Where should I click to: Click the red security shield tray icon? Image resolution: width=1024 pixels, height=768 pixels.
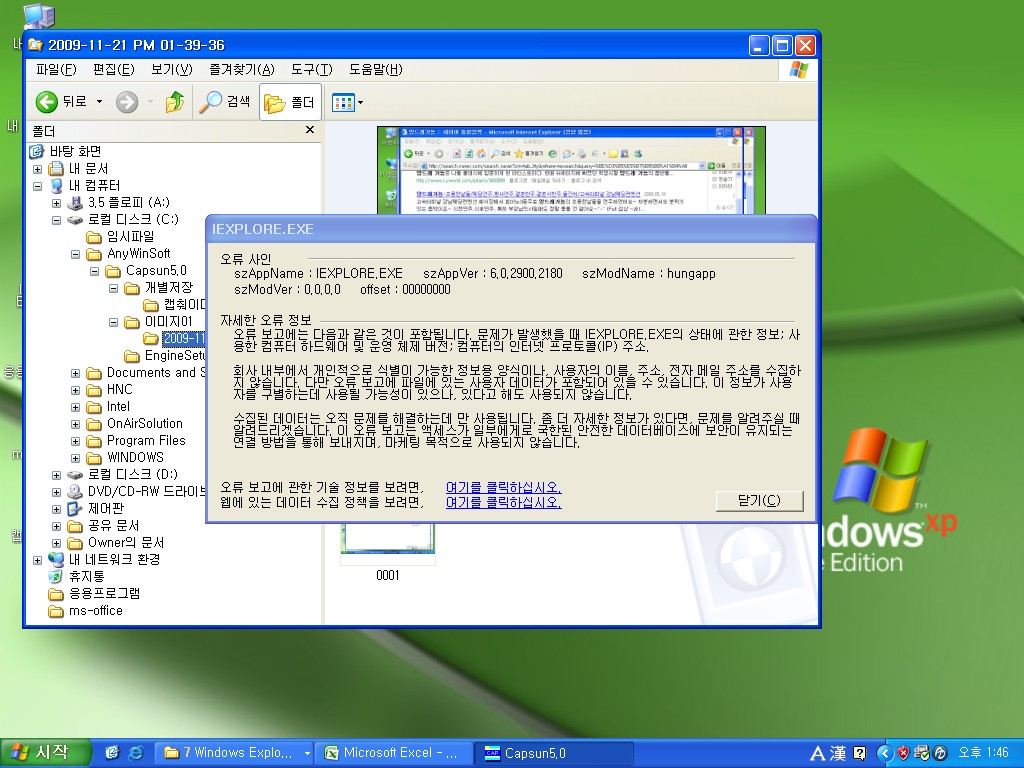[x=903, y=753]
